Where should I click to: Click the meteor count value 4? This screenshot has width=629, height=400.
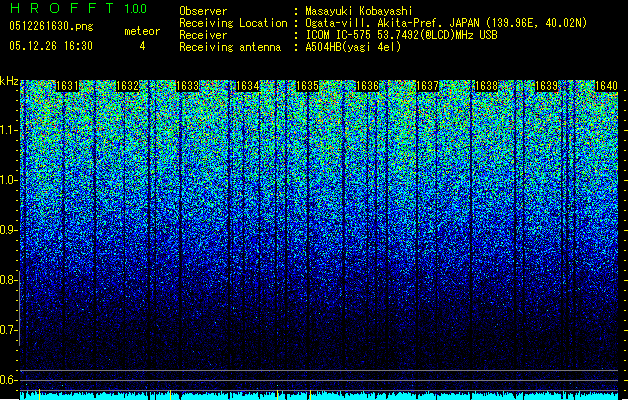tap(142, 46)
